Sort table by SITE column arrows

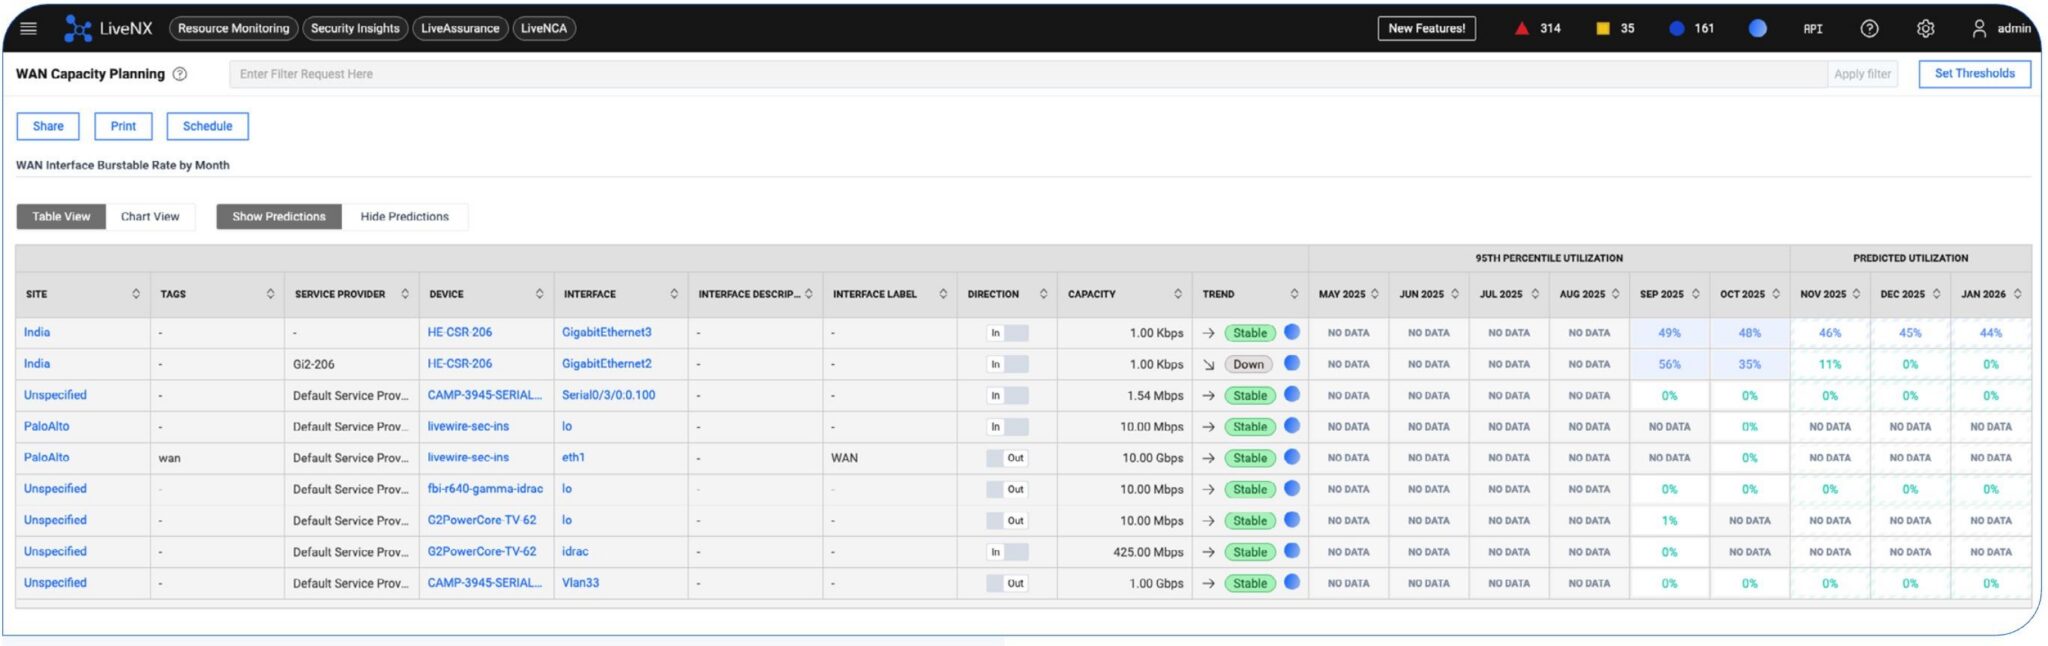coord(136,294)
